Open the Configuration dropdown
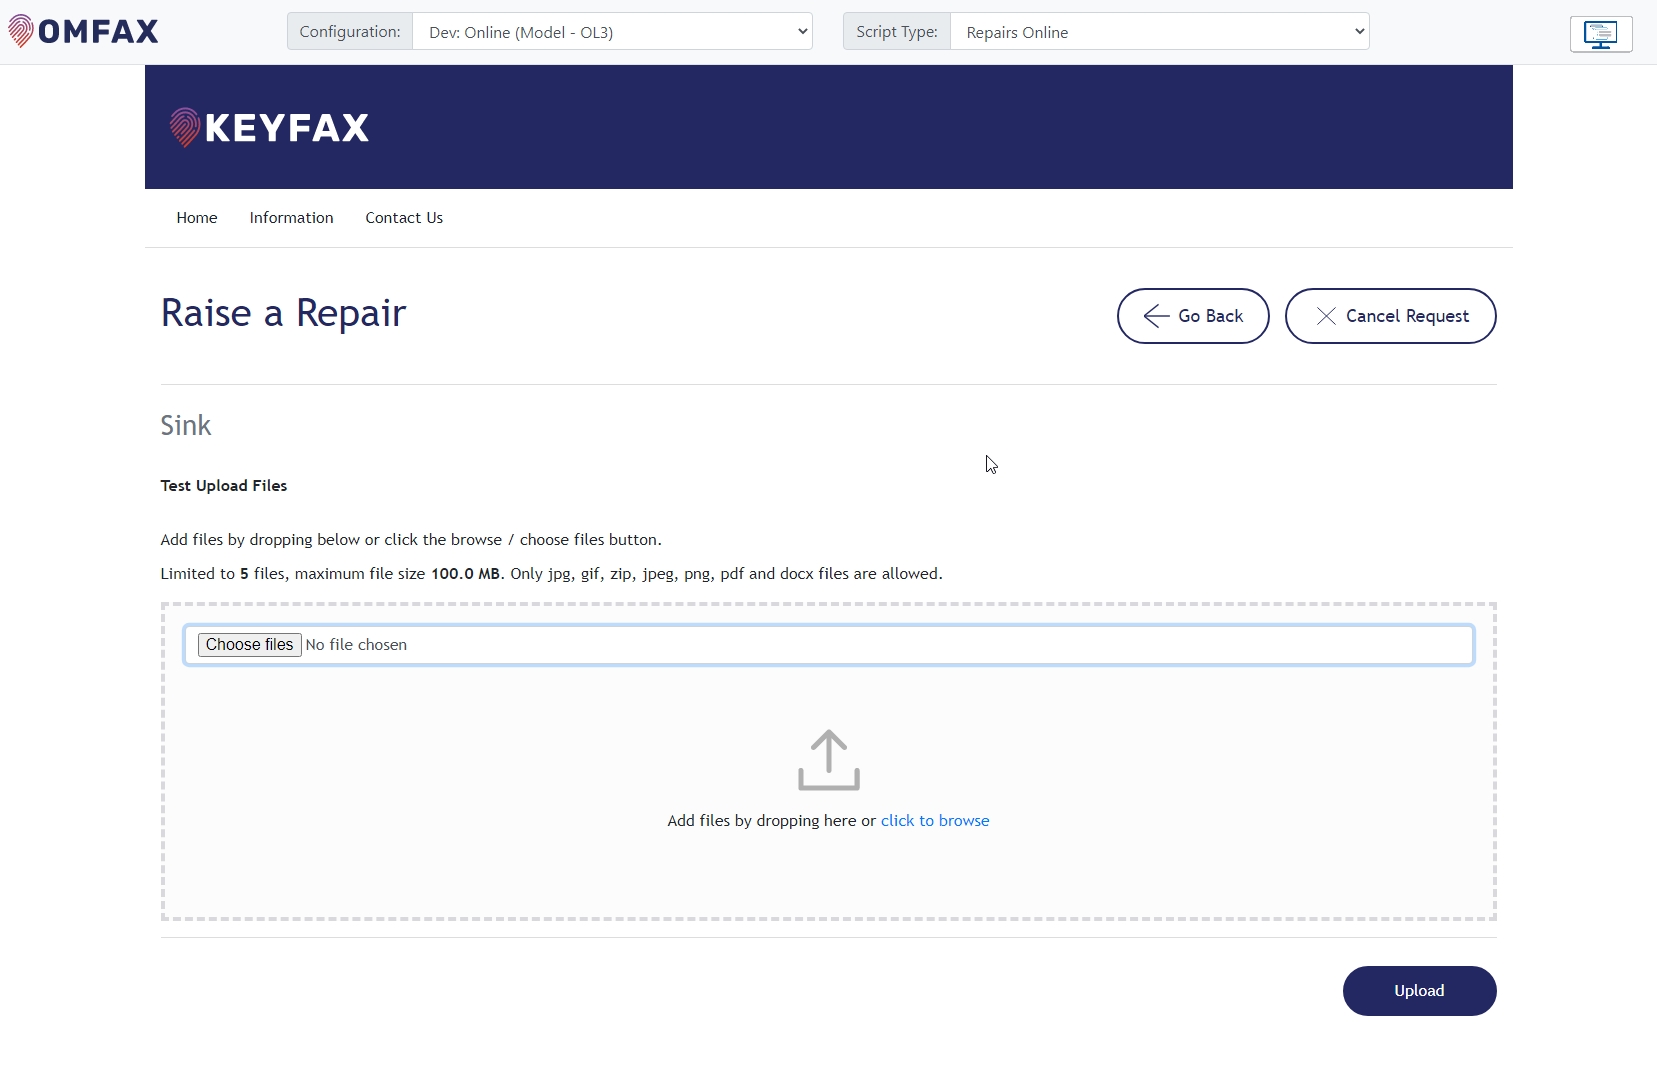 [612, 32]
